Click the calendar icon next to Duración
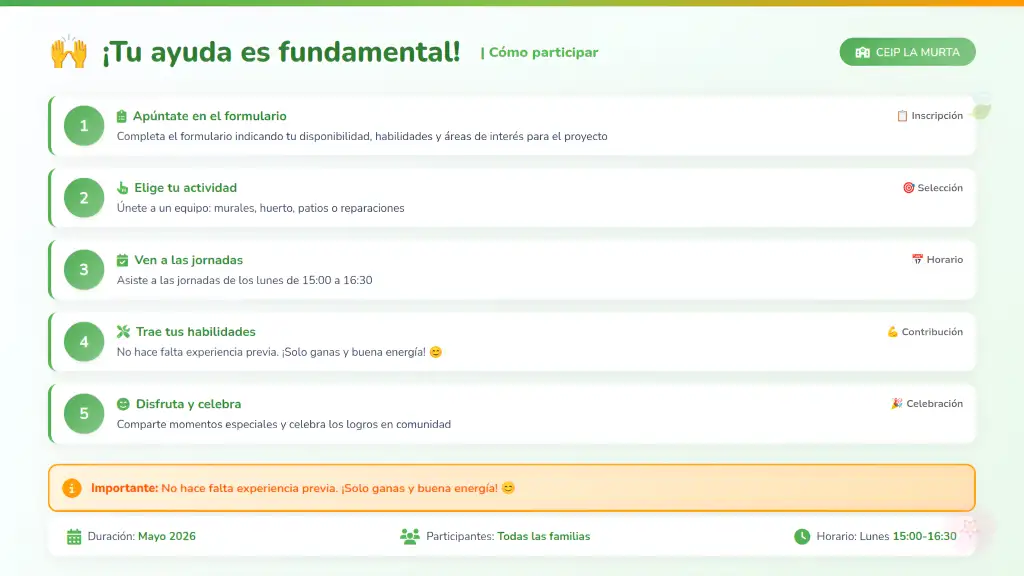The image size is (1024, 576). (74, 536)
